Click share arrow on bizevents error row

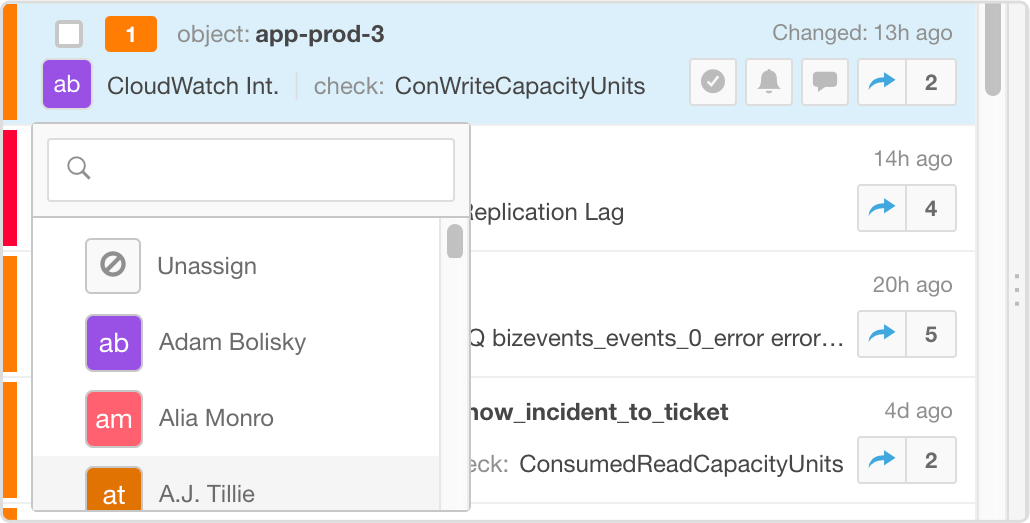[882, 335]
